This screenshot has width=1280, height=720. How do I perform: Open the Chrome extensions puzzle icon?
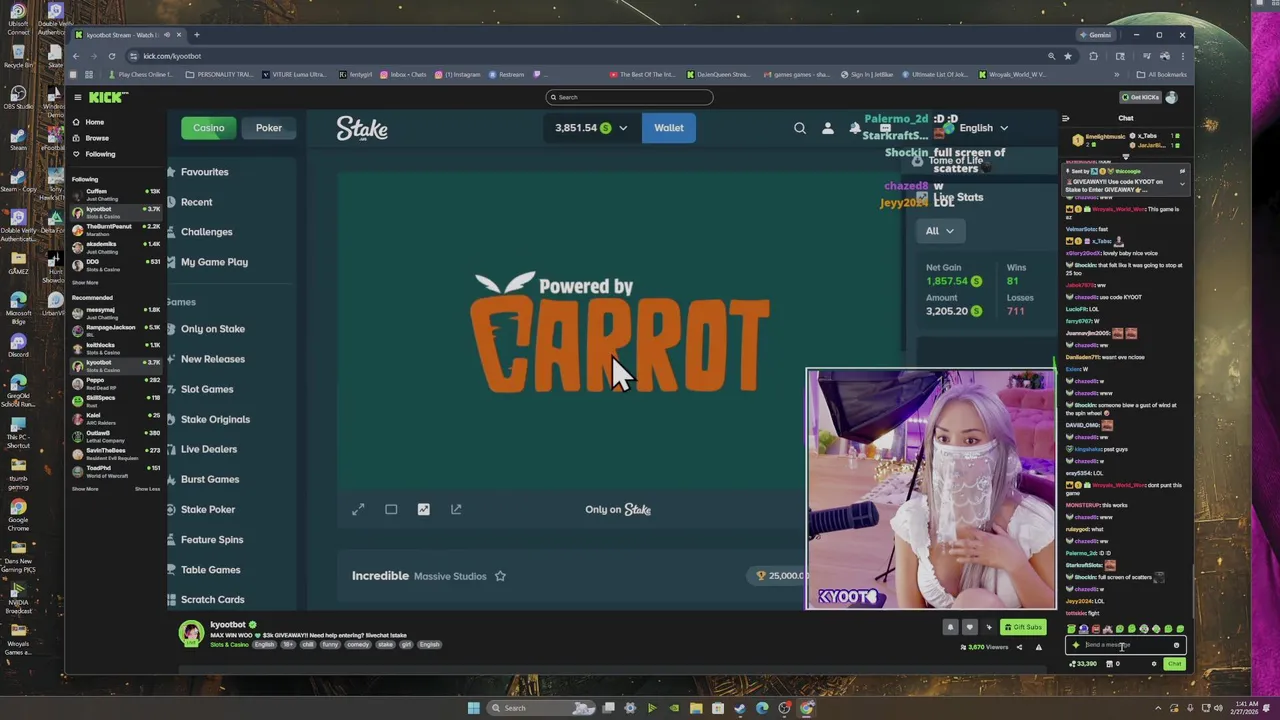point(1093,56)
